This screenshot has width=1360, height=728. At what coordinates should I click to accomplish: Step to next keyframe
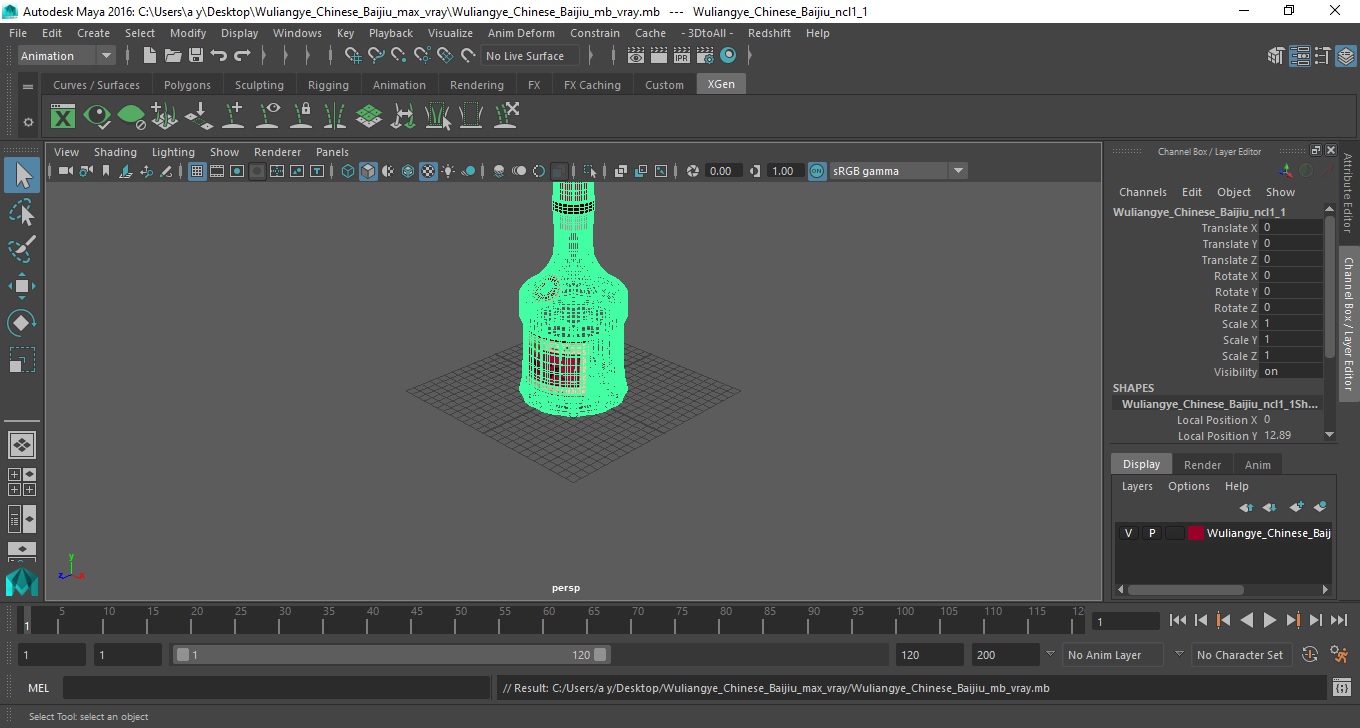point(1293,621)
